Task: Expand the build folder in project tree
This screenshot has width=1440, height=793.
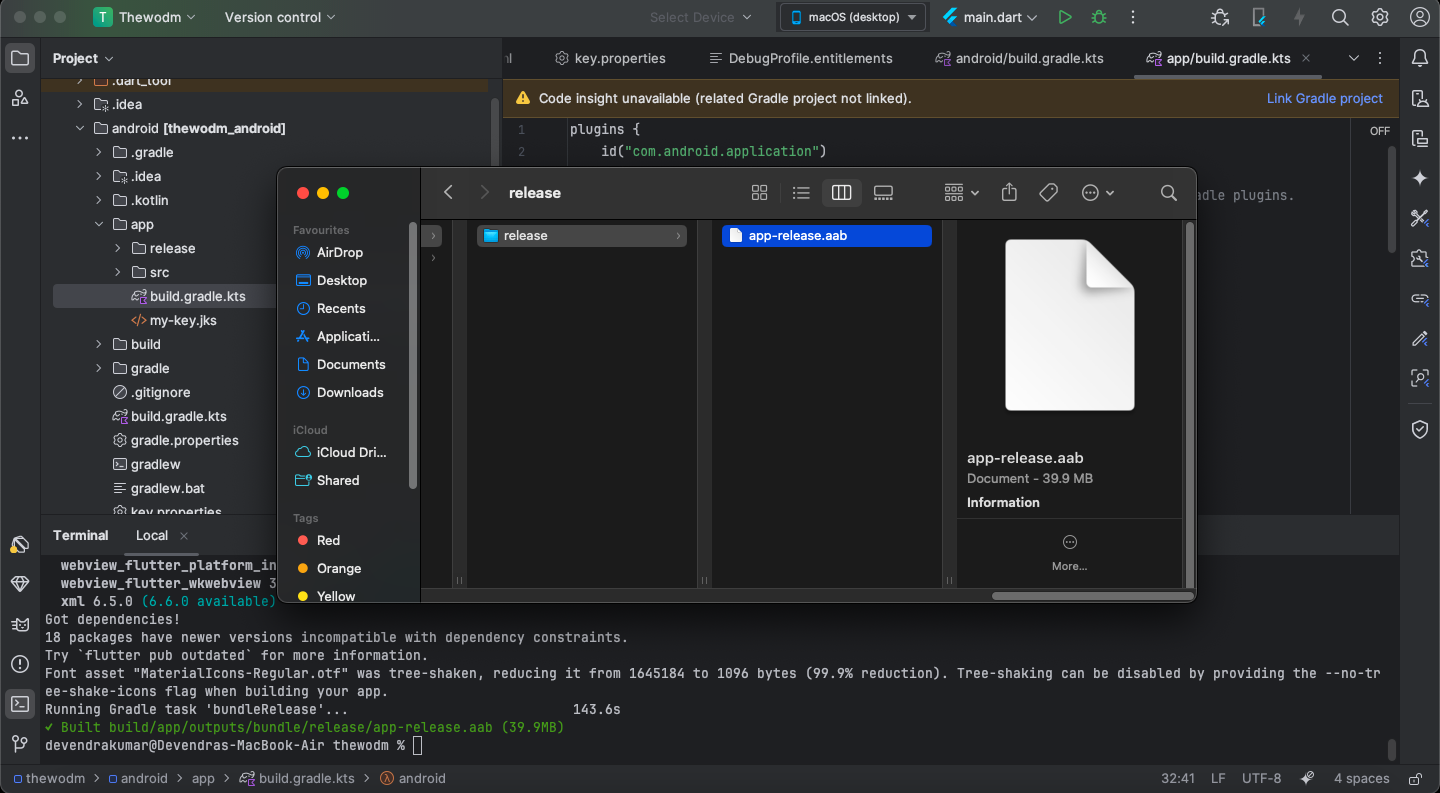Action: 99,344
